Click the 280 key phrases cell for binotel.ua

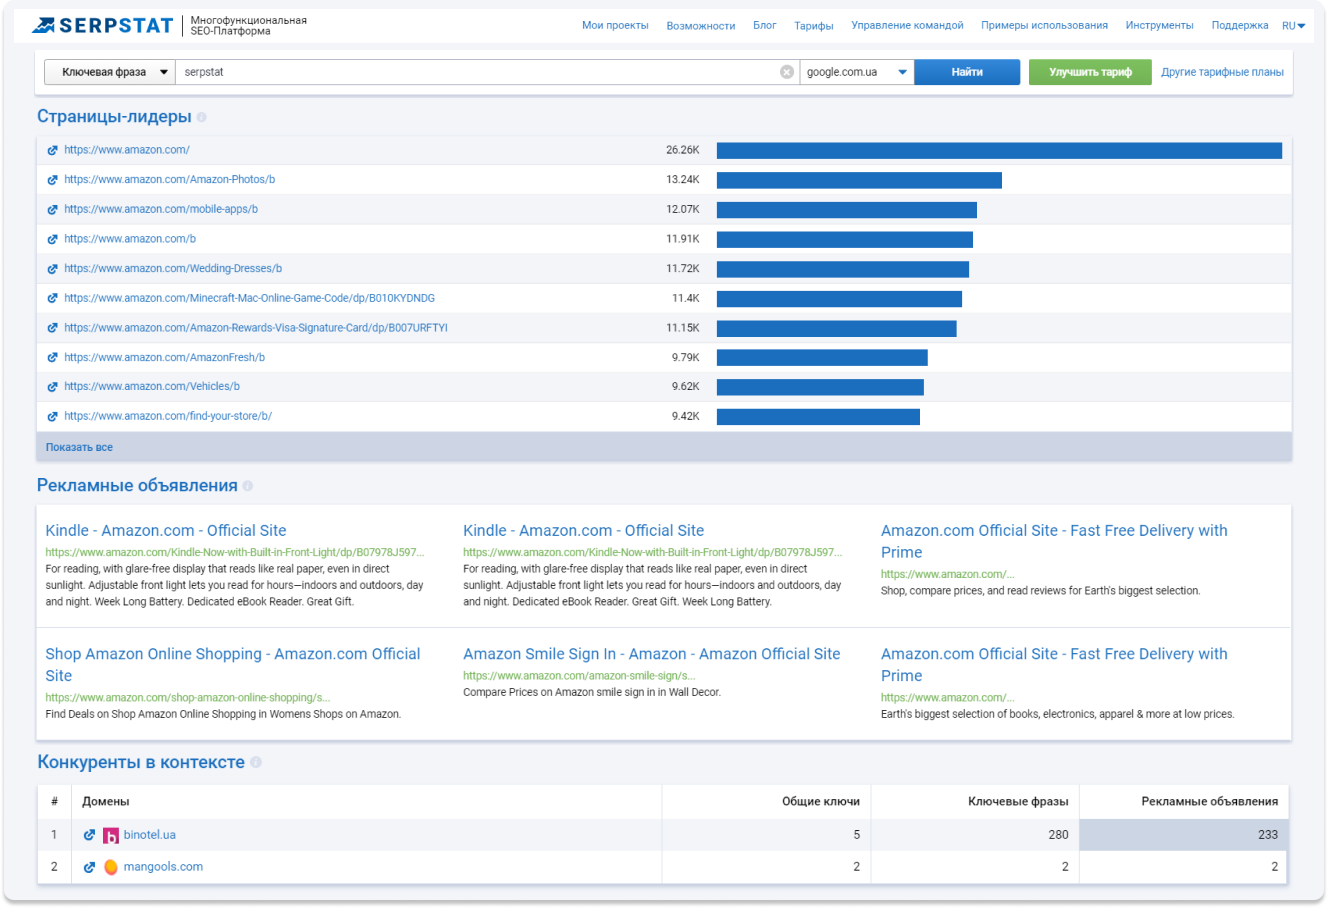pos(975,835)
